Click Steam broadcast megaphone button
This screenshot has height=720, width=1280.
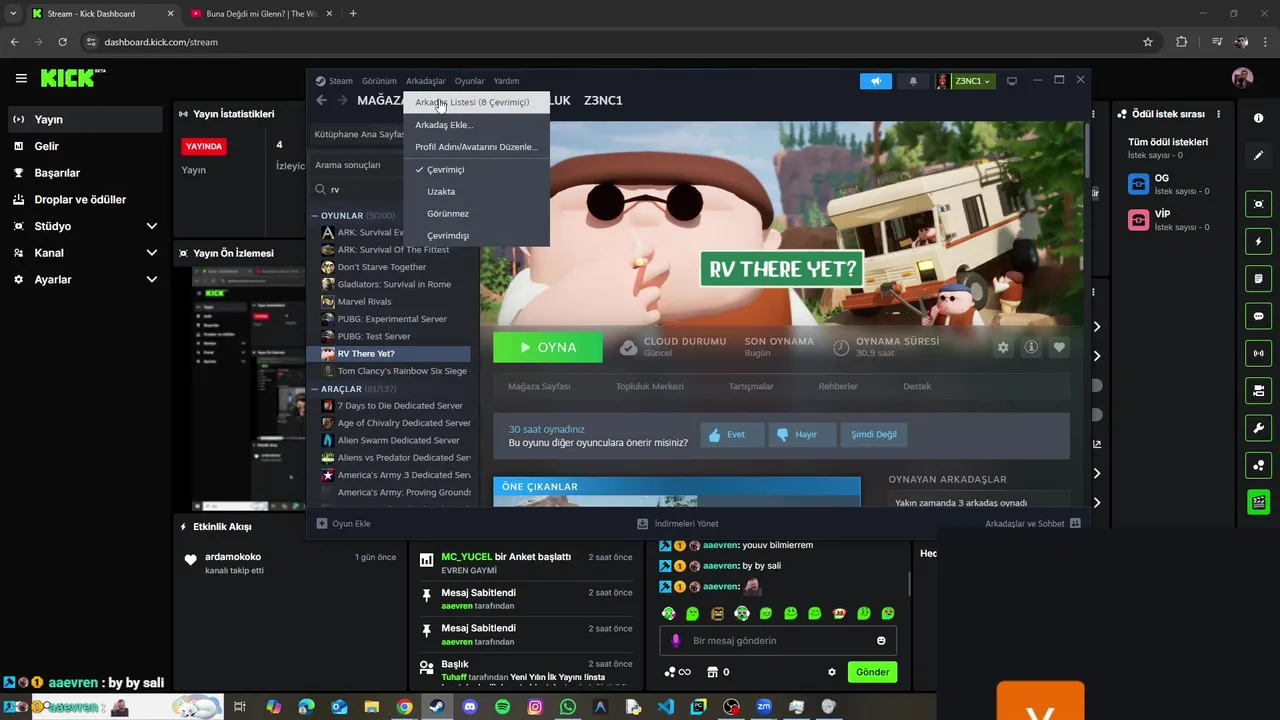click(876, 81)
